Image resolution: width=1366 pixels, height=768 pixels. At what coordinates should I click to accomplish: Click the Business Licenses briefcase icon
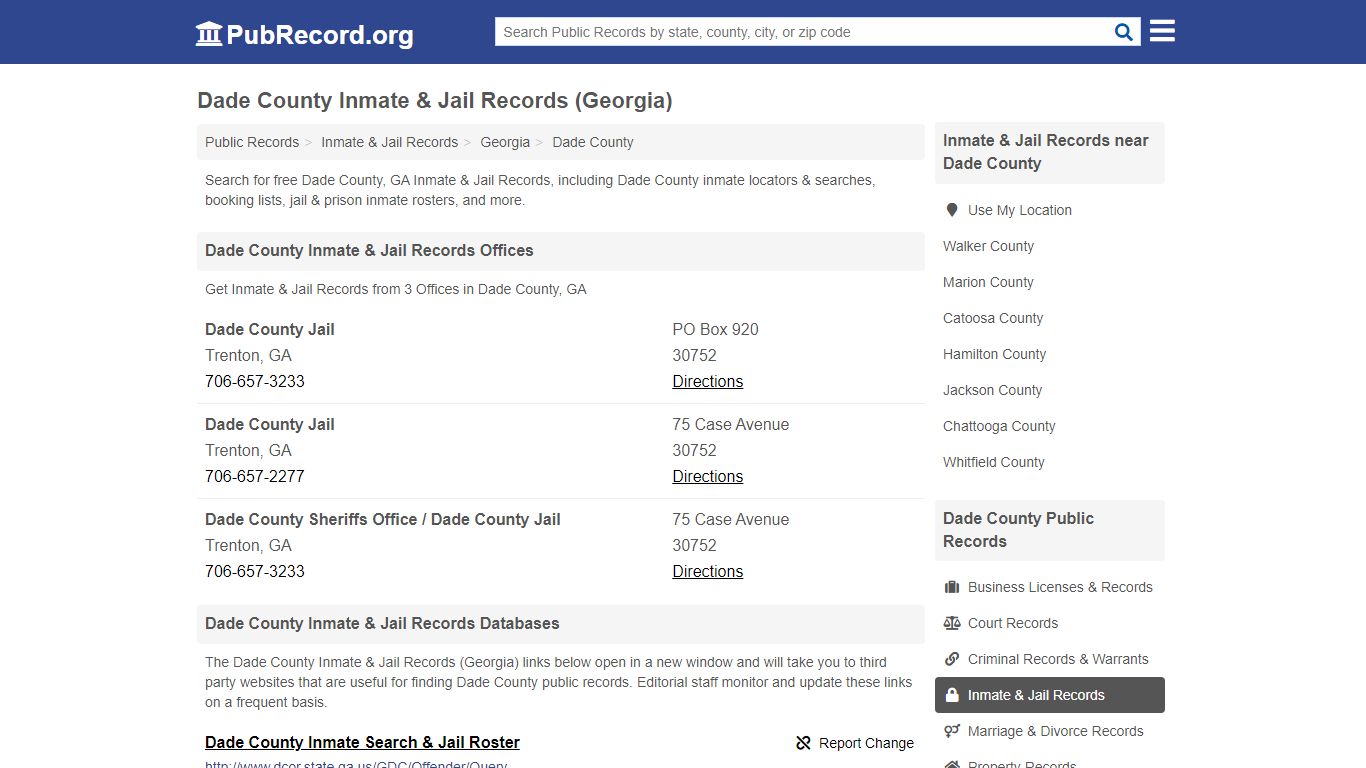[952, 587]
